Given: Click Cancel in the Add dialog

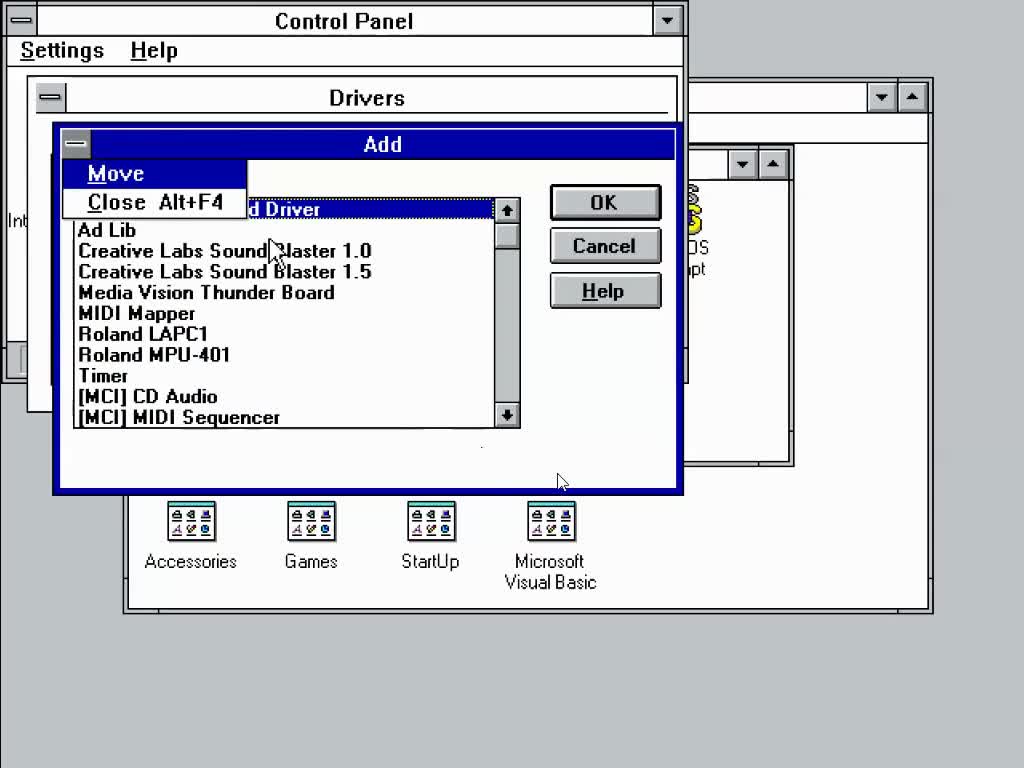Looking at the screenshot, I should click(x=605, y=246).
